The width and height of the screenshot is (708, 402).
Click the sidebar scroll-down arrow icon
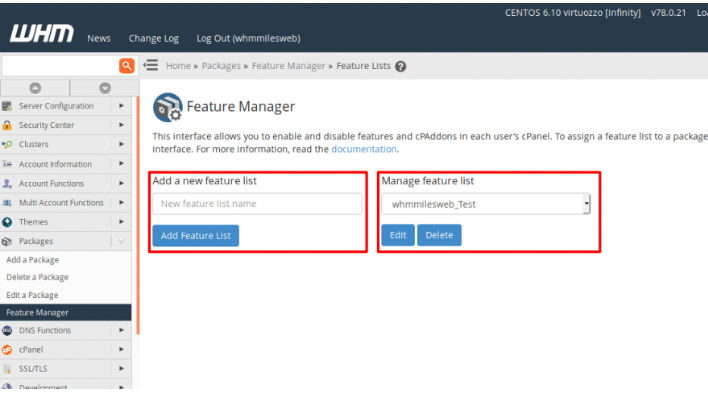coord(105,88)
